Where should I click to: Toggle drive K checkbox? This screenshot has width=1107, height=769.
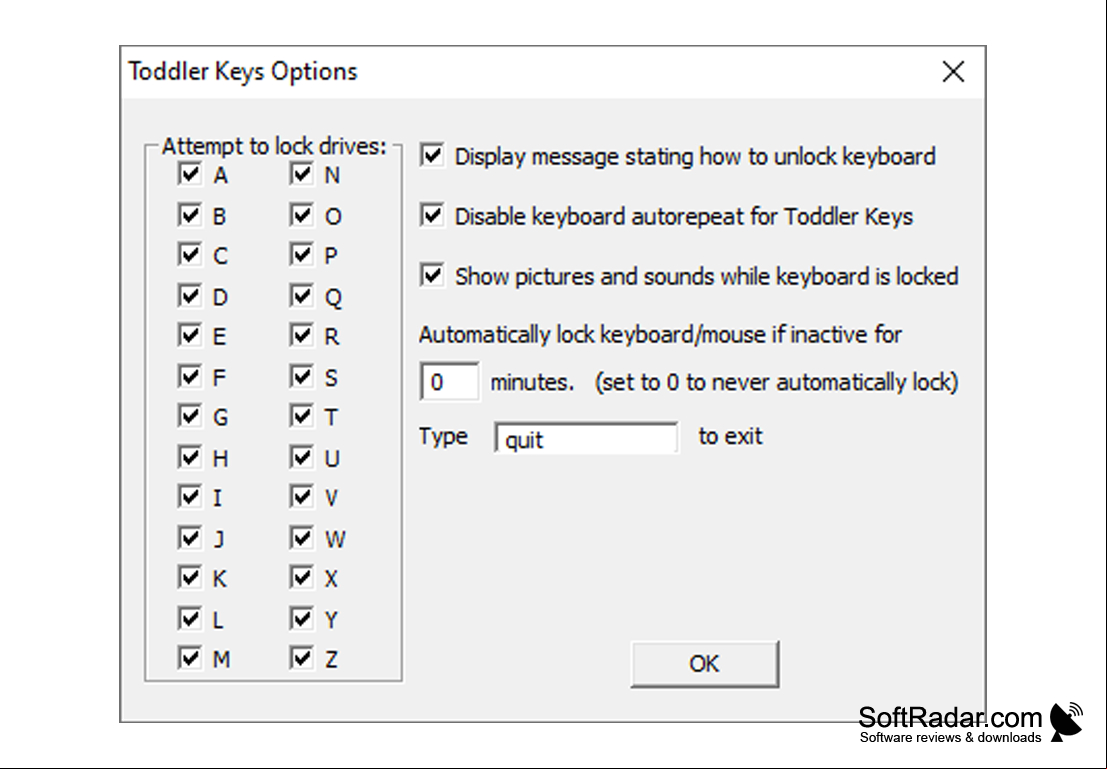(190, 577)
